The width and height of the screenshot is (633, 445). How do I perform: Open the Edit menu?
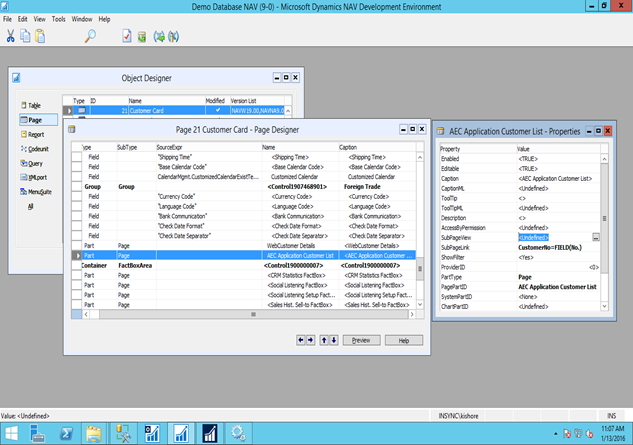pos(23,19)
